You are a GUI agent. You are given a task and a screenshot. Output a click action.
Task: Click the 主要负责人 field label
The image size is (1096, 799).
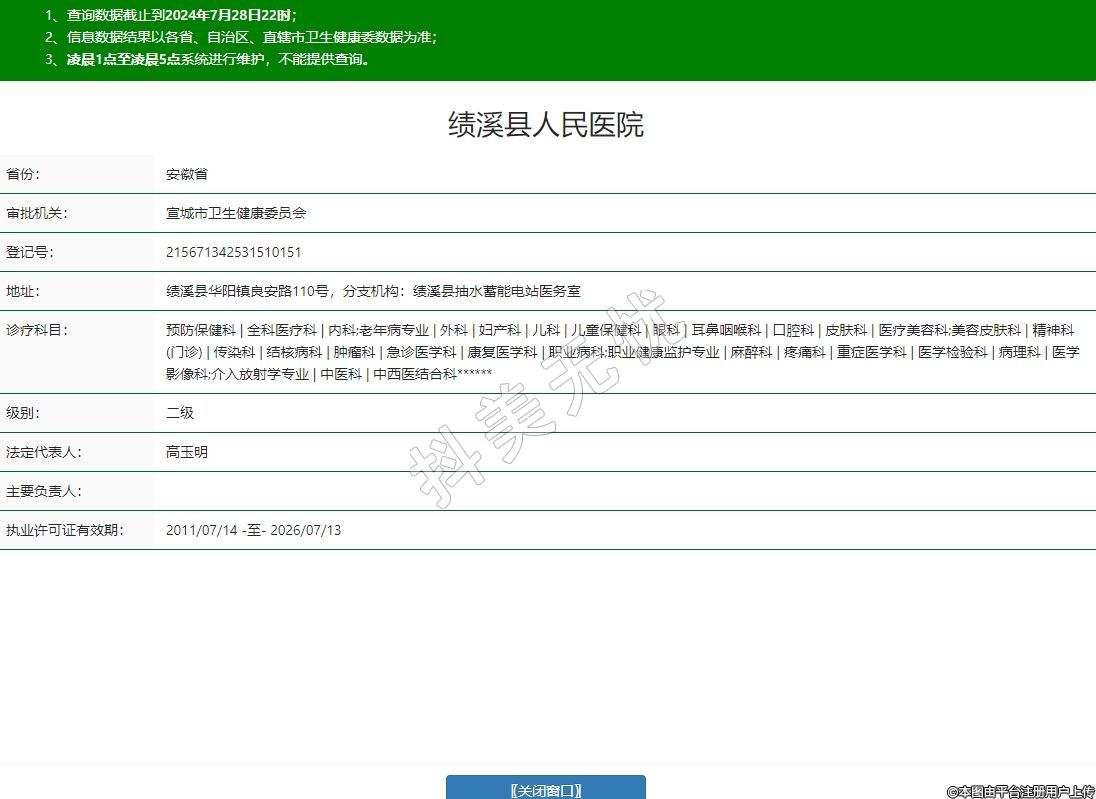click(x=43, y=491)
